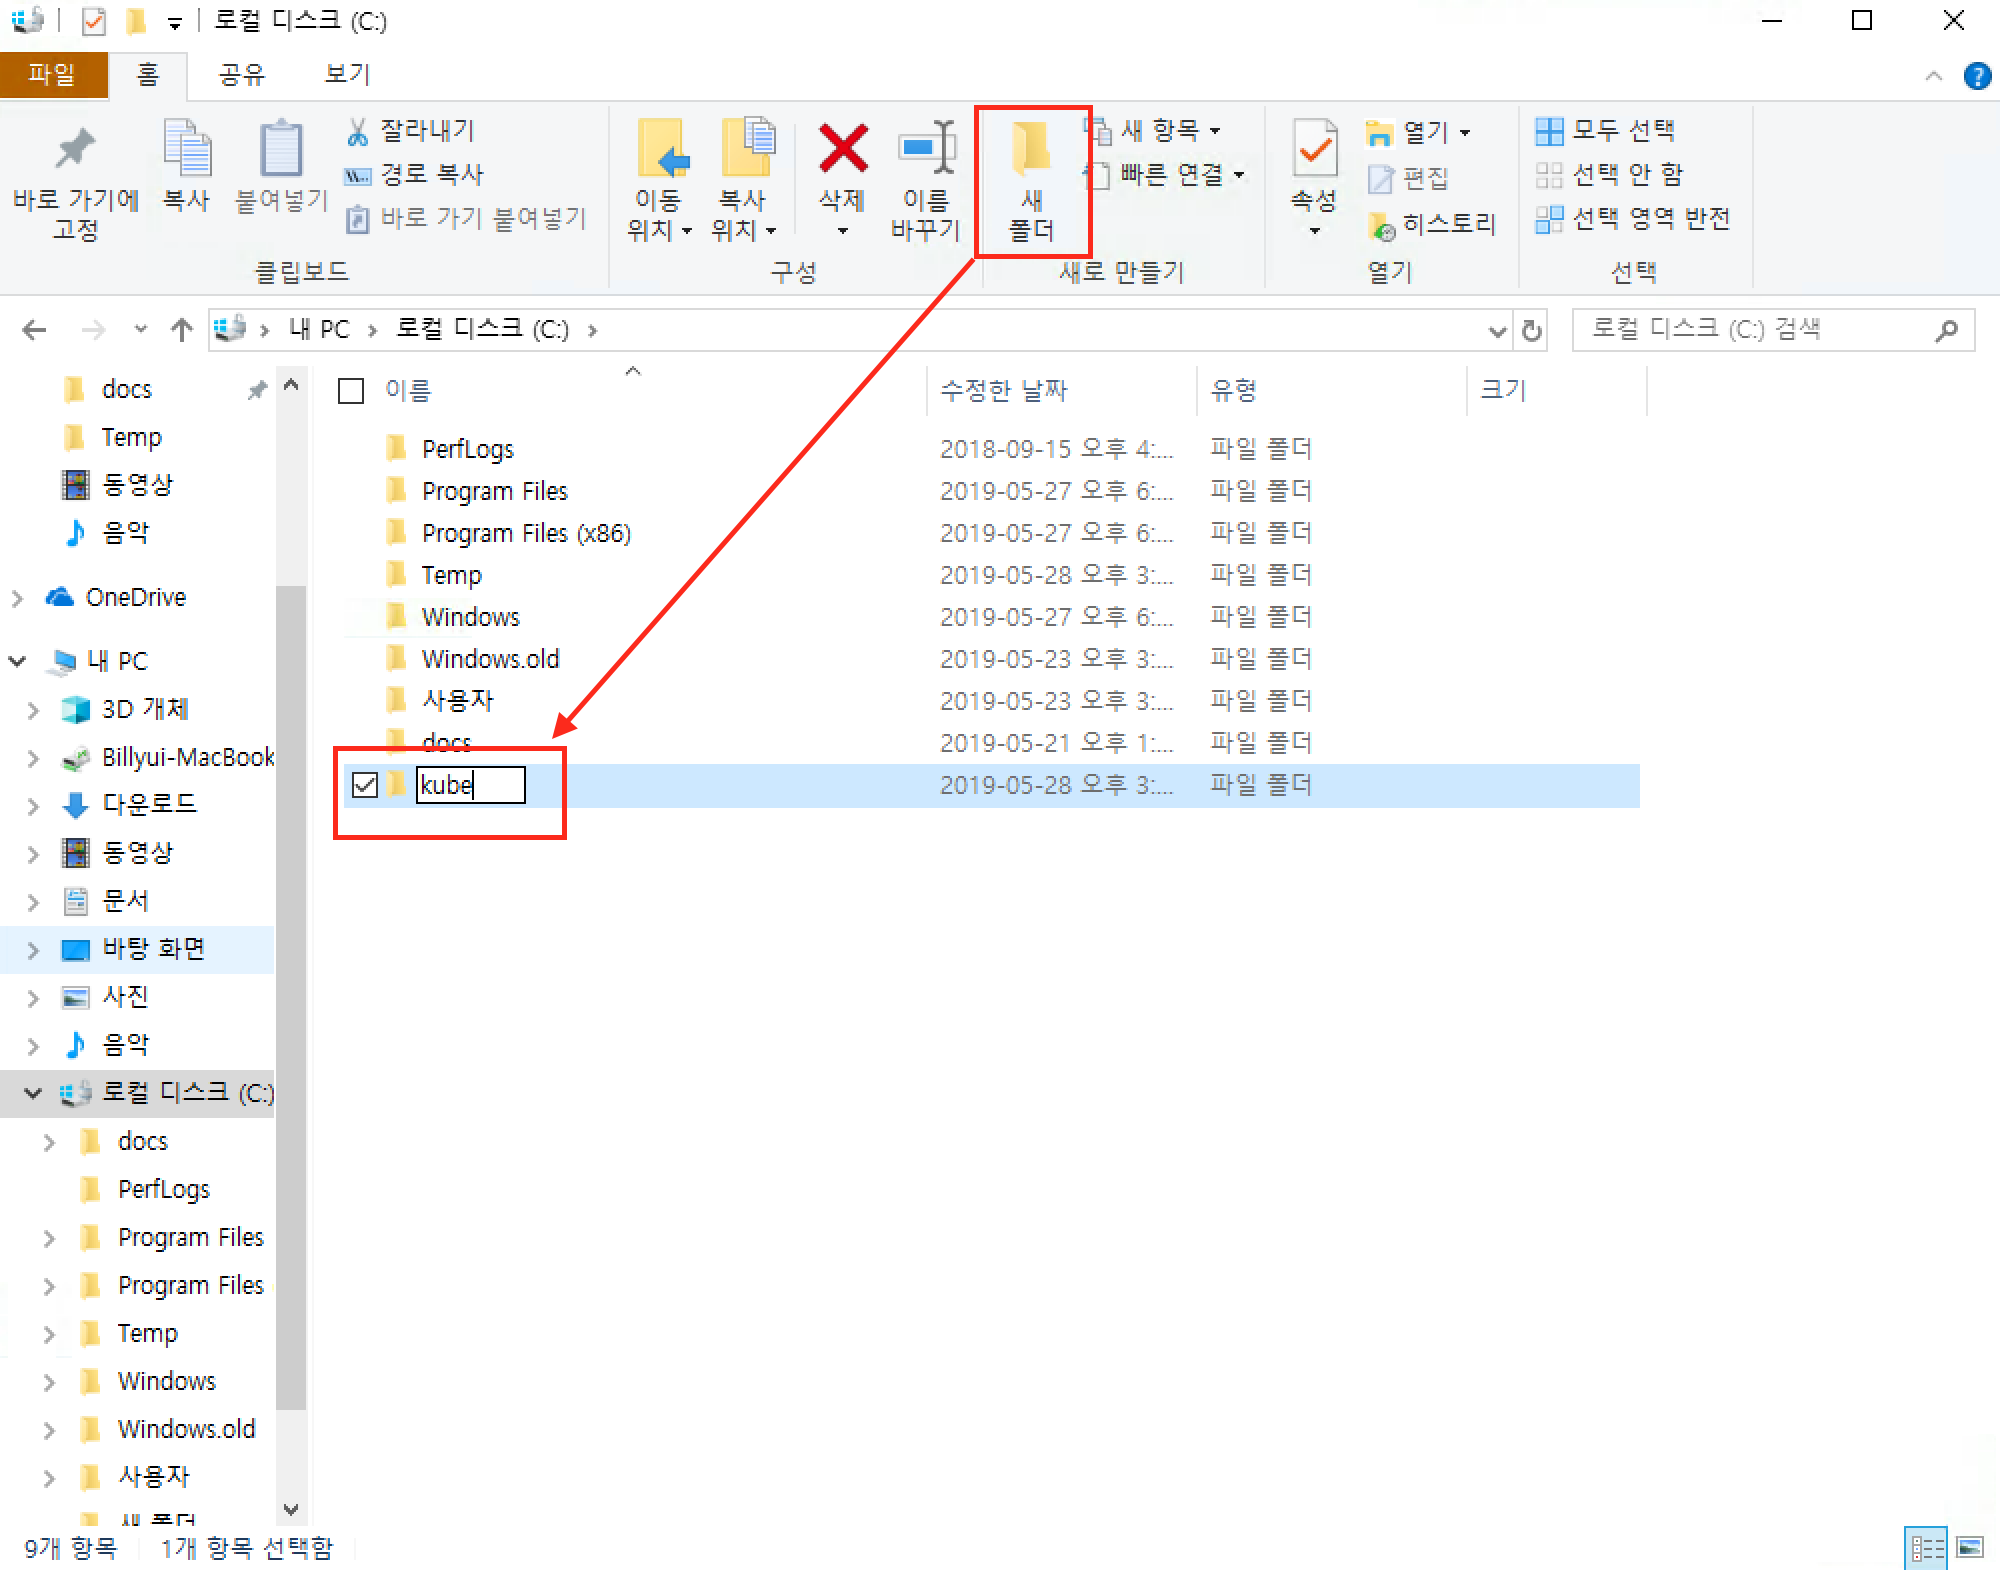Click the red Delete (삭제) icon

842,150
